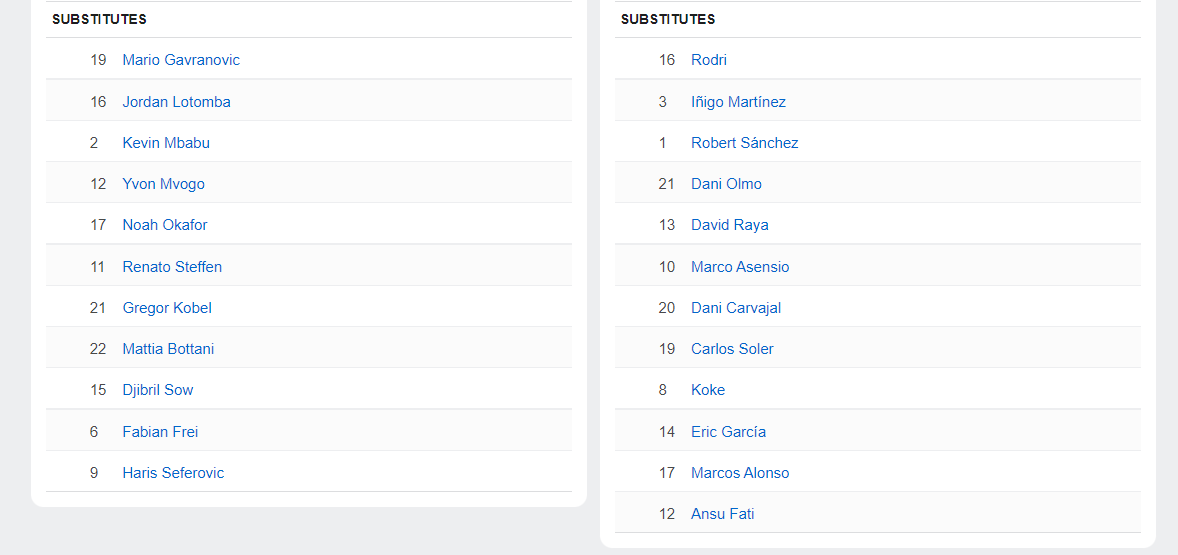Click Dani Olmo player name
1178x555 pixels.
coord(726,184)
